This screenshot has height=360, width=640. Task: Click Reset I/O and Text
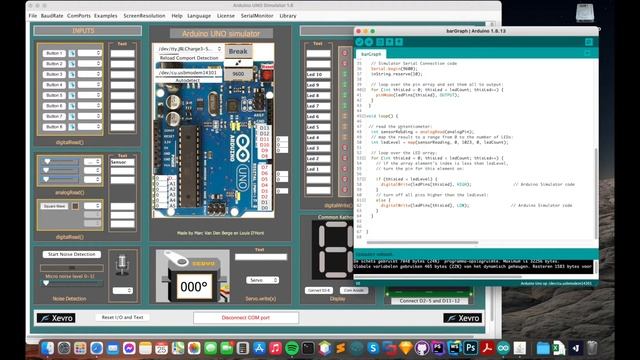coord(122,317)
